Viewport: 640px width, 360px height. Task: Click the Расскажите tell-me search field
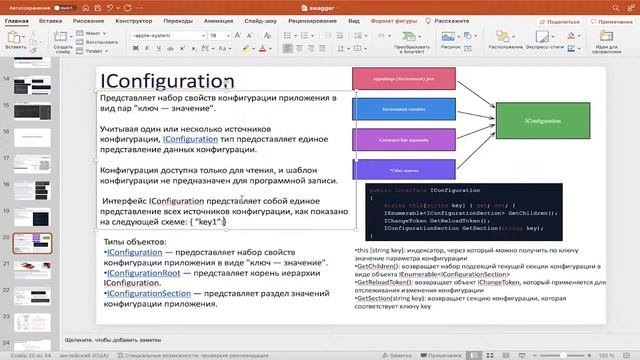coord(448,21)
